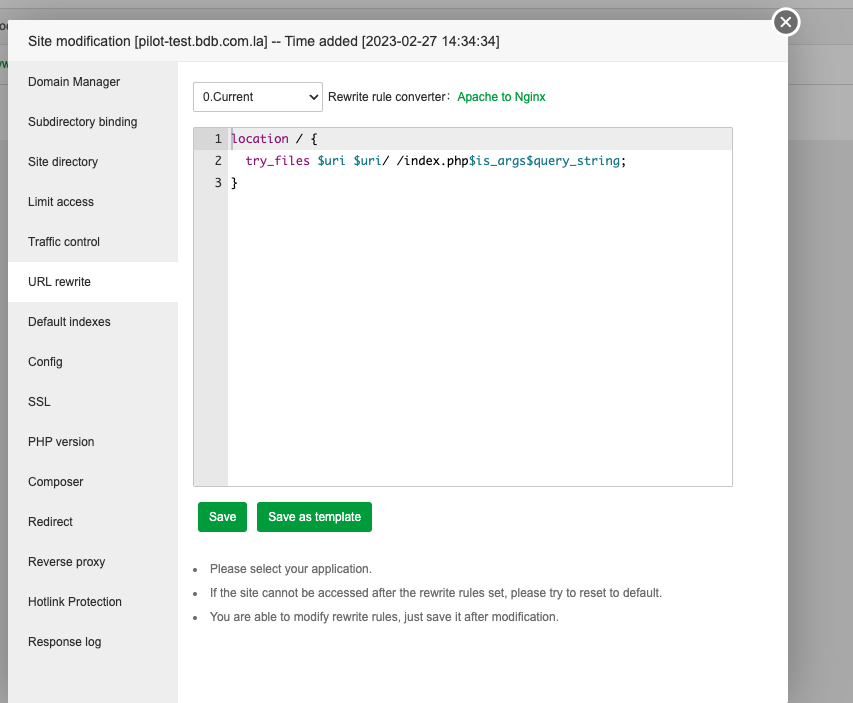The image size is (853, 703).
Task: Open the Domain Manager tab
Action: [74, 82]
